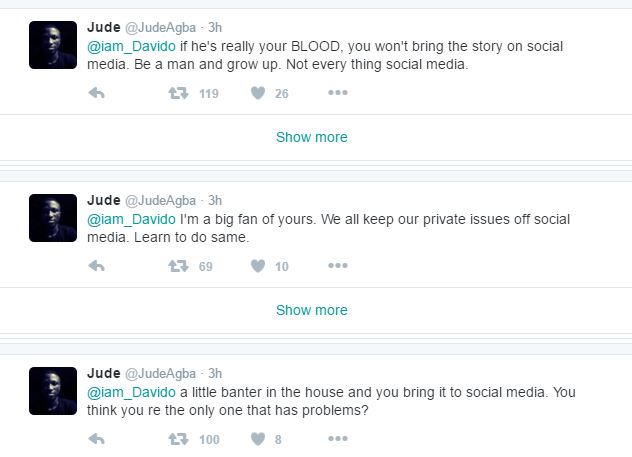Reply to the BLOOD tweet
Screen dimensions: 632x457
tap(97, 93)
